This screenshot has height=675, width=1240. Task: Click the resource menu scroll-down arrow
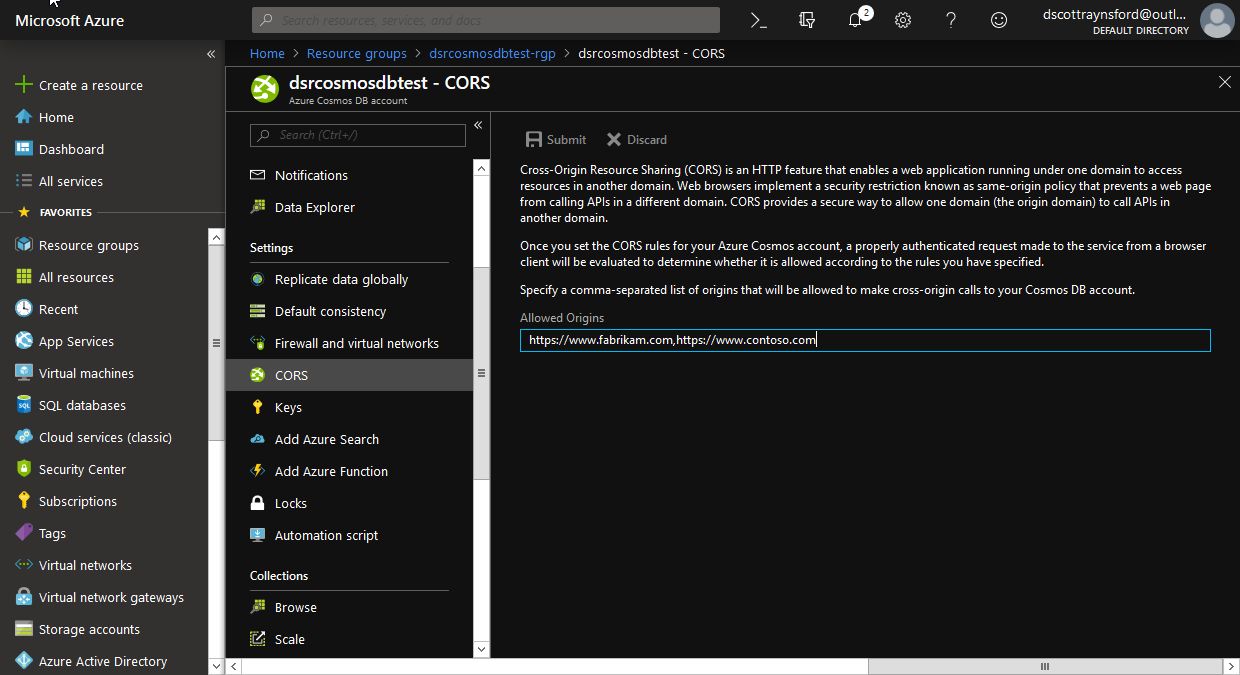[481, 649]
